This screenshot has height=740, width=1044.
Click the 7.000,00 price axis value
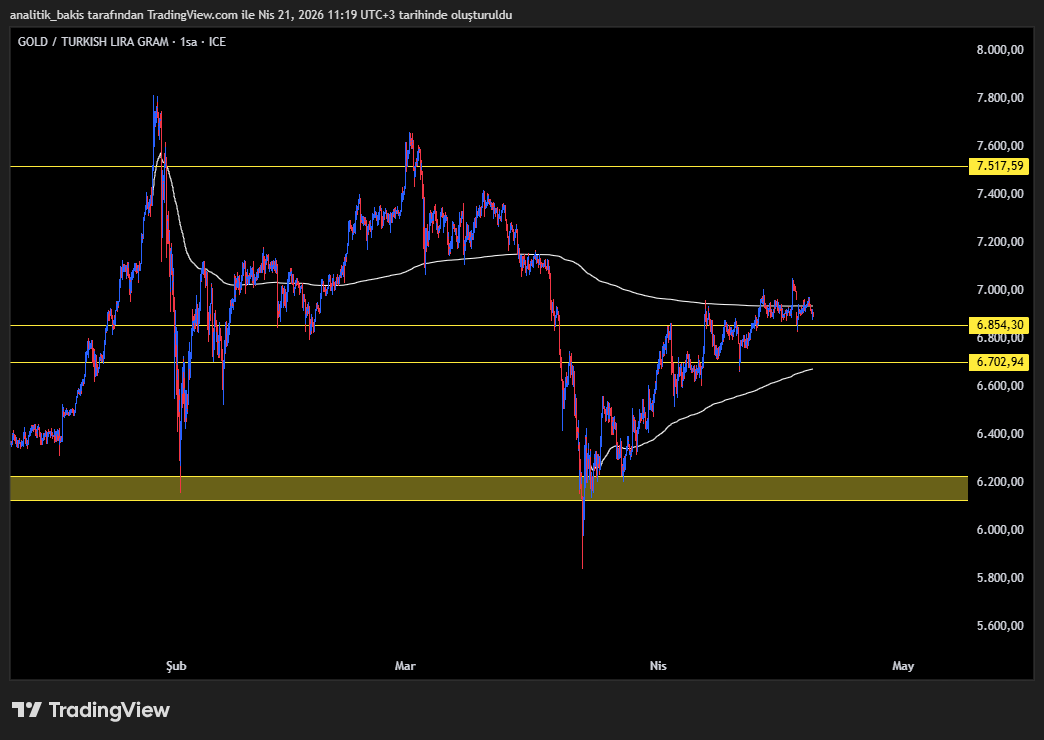click(1000, 290)
